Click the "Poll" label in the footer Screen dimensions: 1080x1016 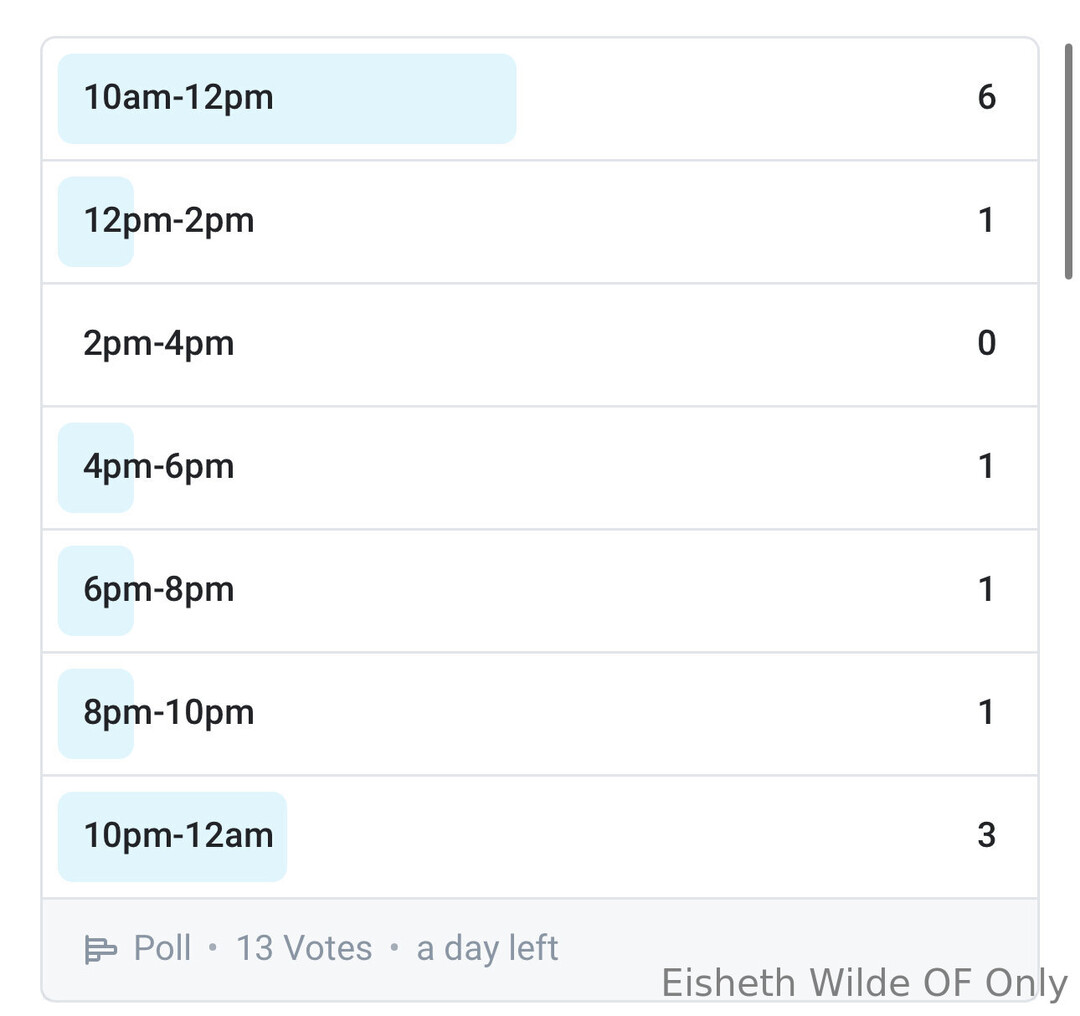coord(162,949)
